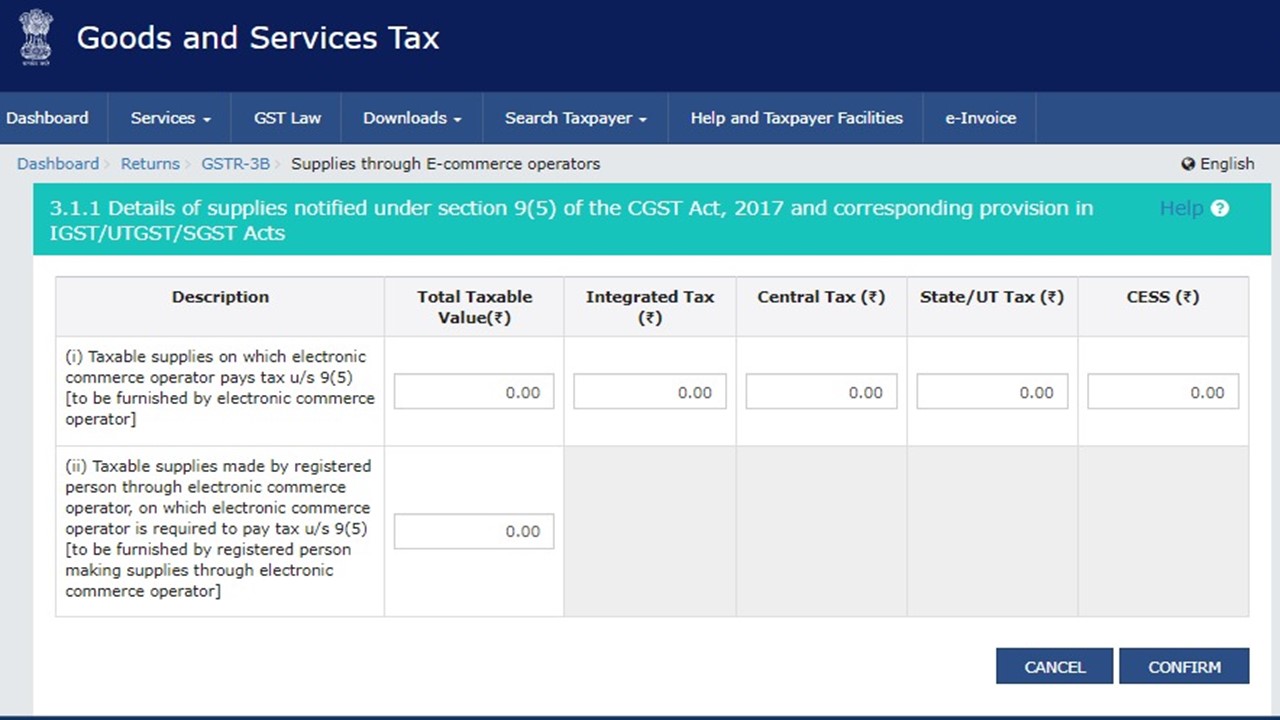Click the CANCEL button

coord(1054,667)
